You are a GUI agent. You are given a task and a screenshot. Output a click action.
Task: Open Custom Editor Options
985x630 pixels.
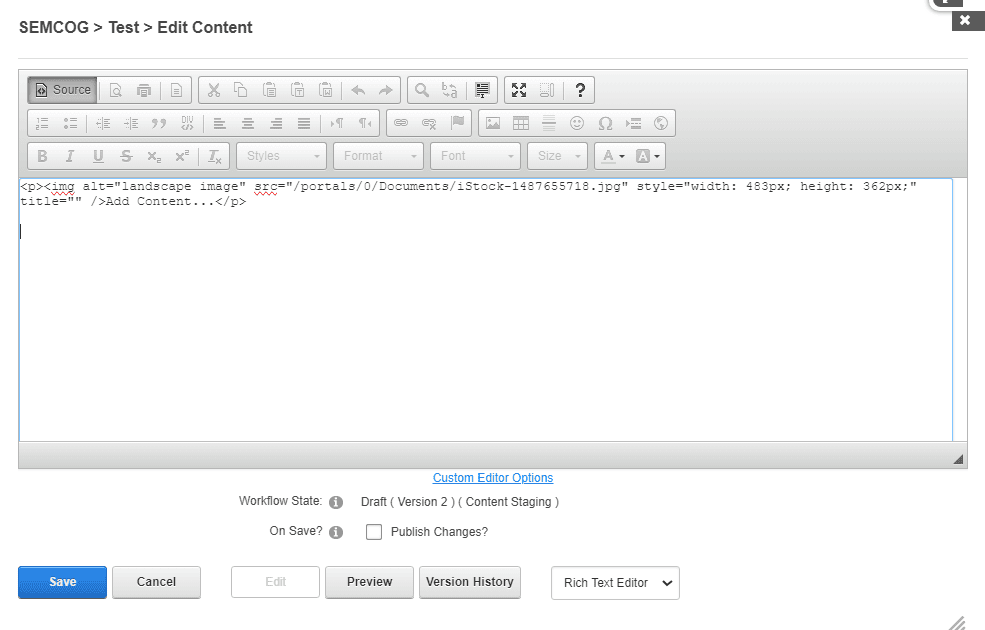(492, 477)
